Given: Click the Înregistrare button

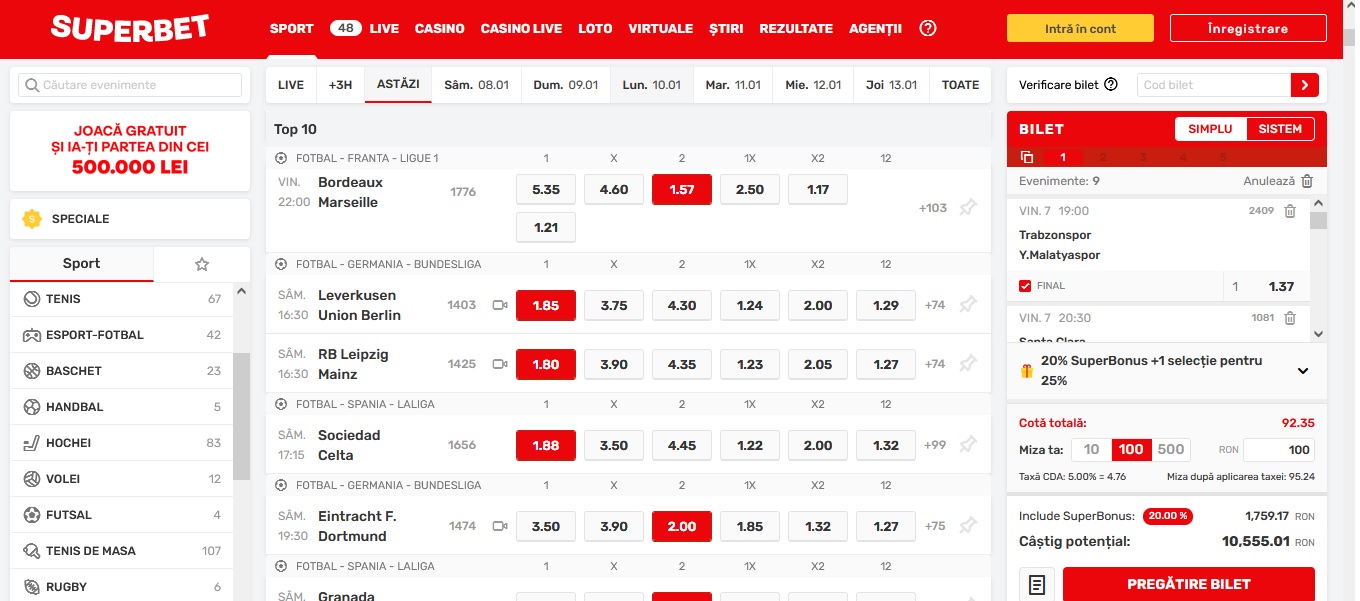Looking at the screenshot, I should click(1248, 28).
